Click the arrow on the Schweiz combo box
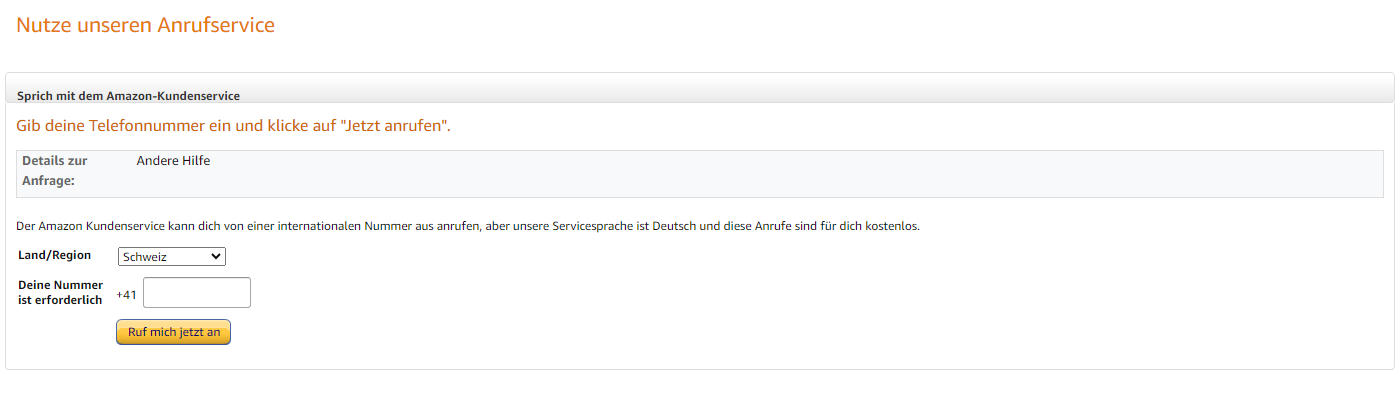Image resolution: width=1400 pixels, height=405 pixels. click(x=216, y=257)
